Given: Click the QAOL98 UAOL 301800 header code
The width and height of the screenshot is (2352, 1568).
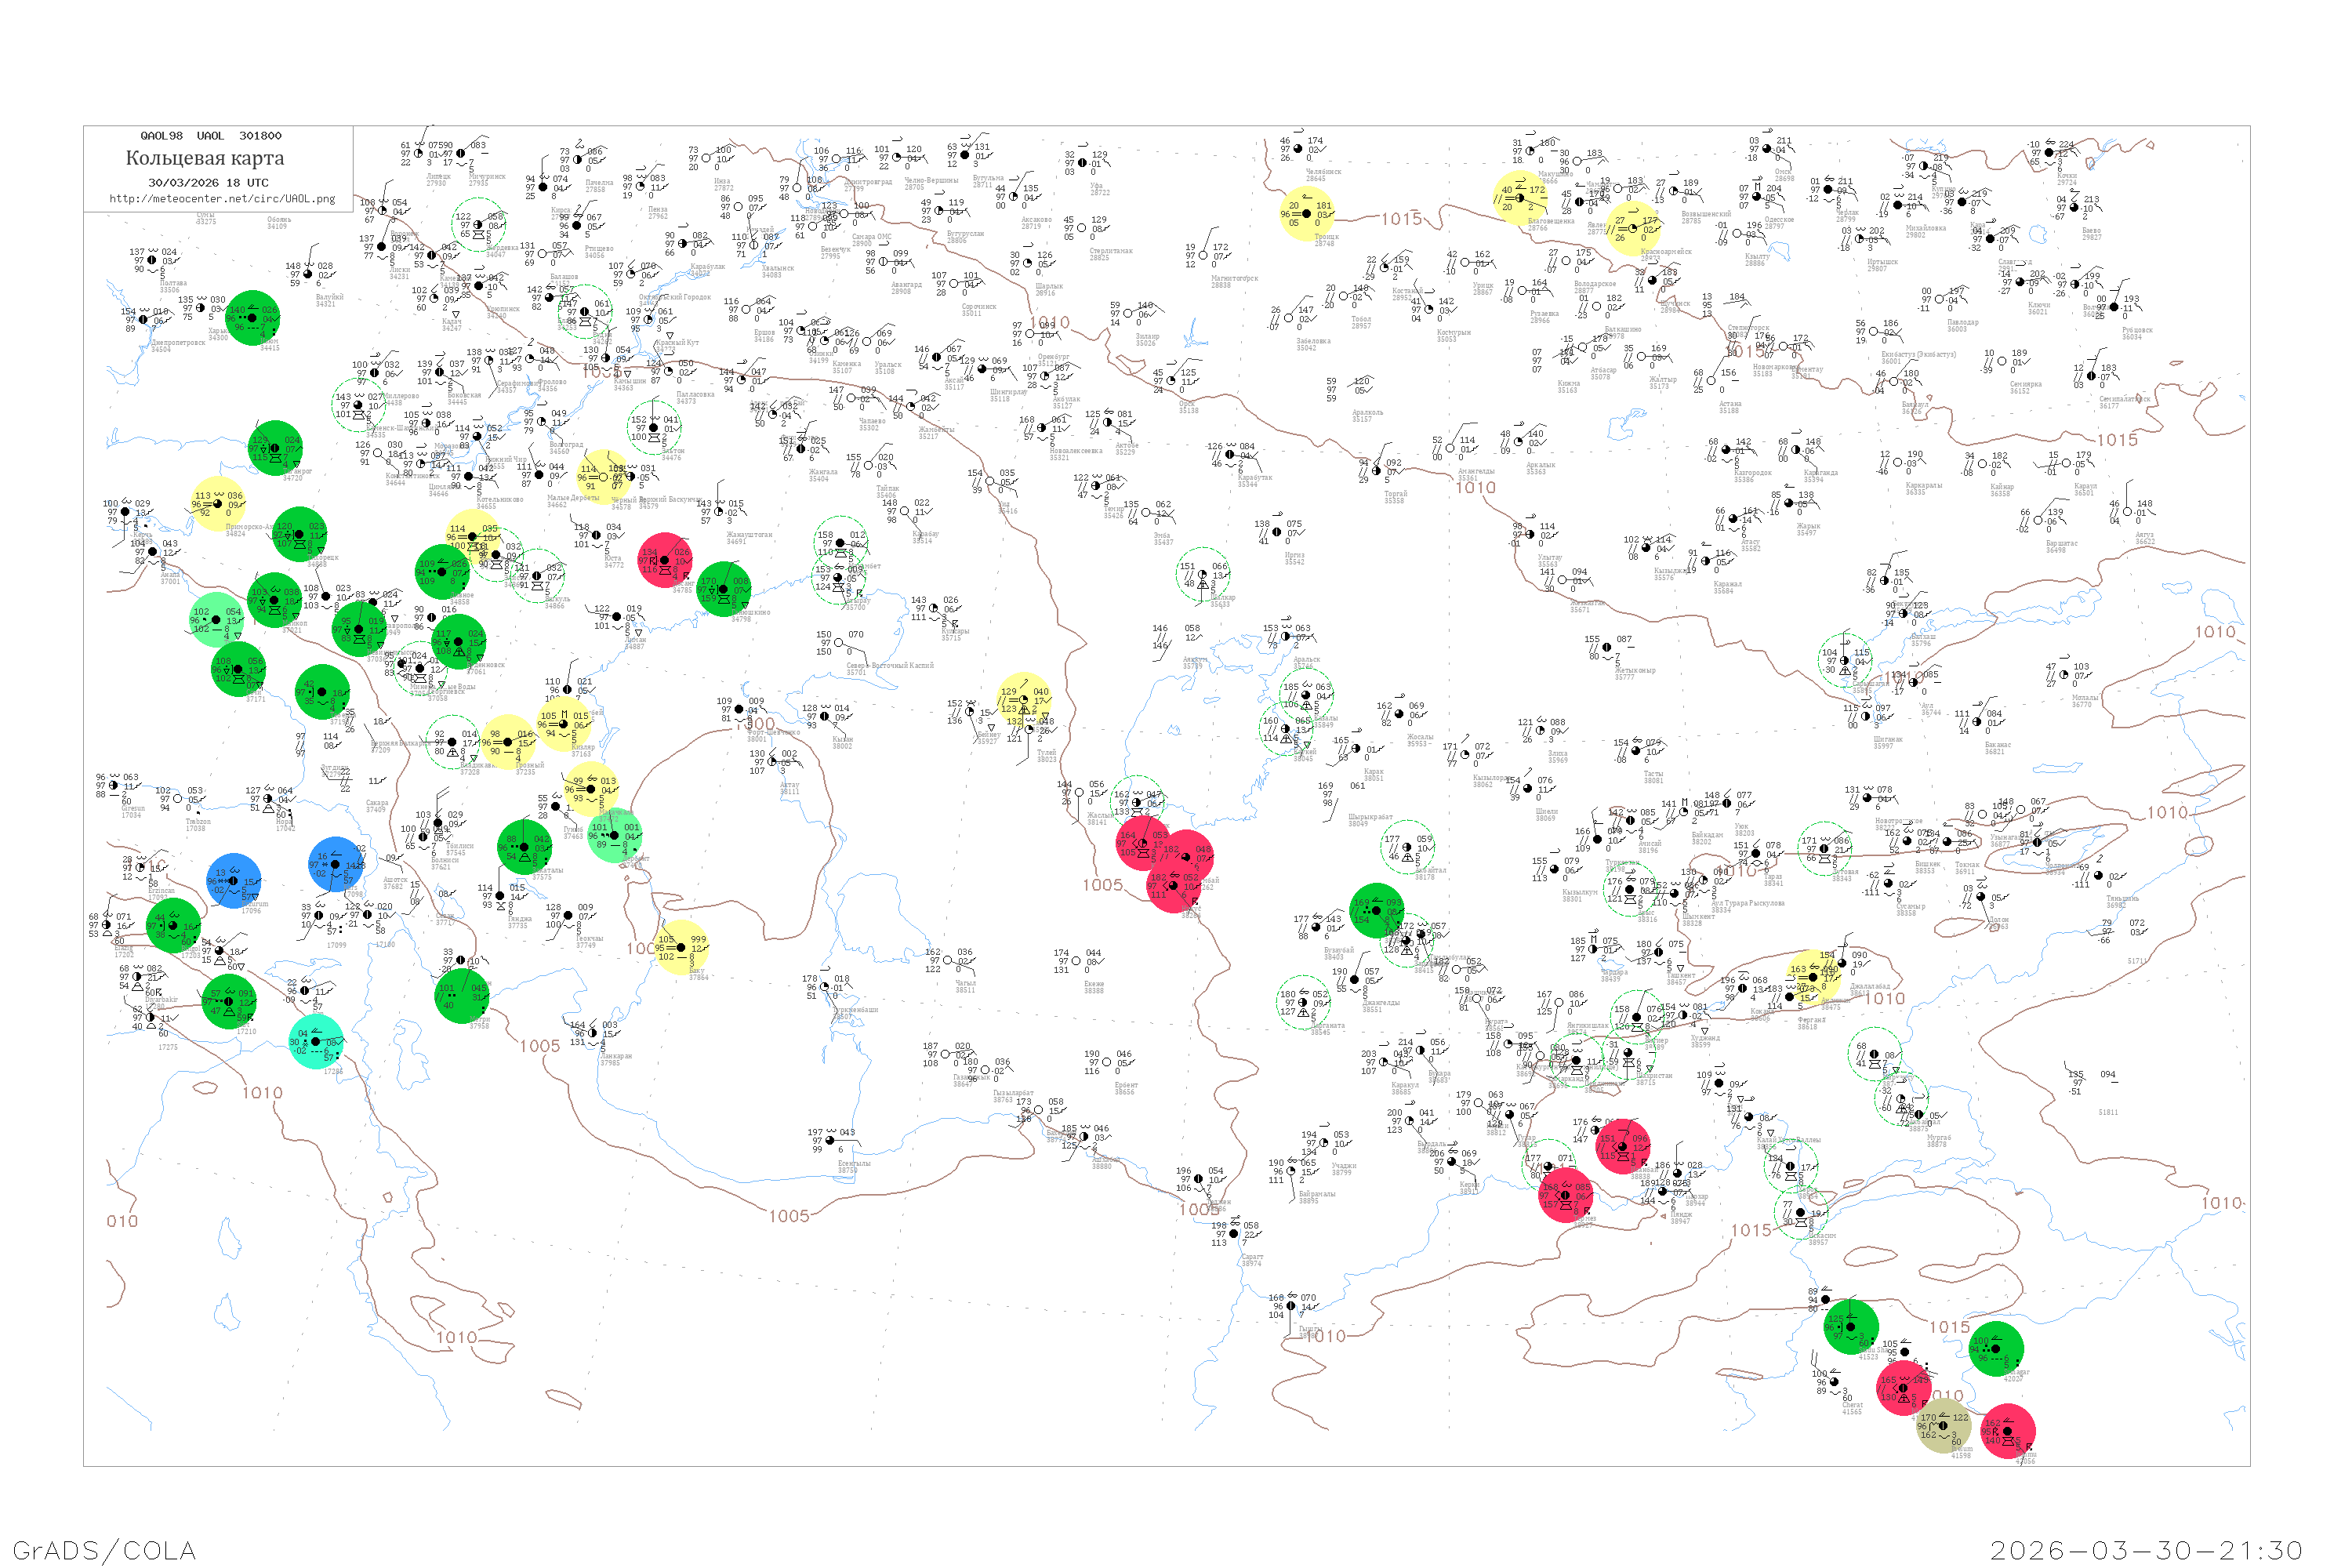Looking at the screenshot, I should (x=211, y=135).
